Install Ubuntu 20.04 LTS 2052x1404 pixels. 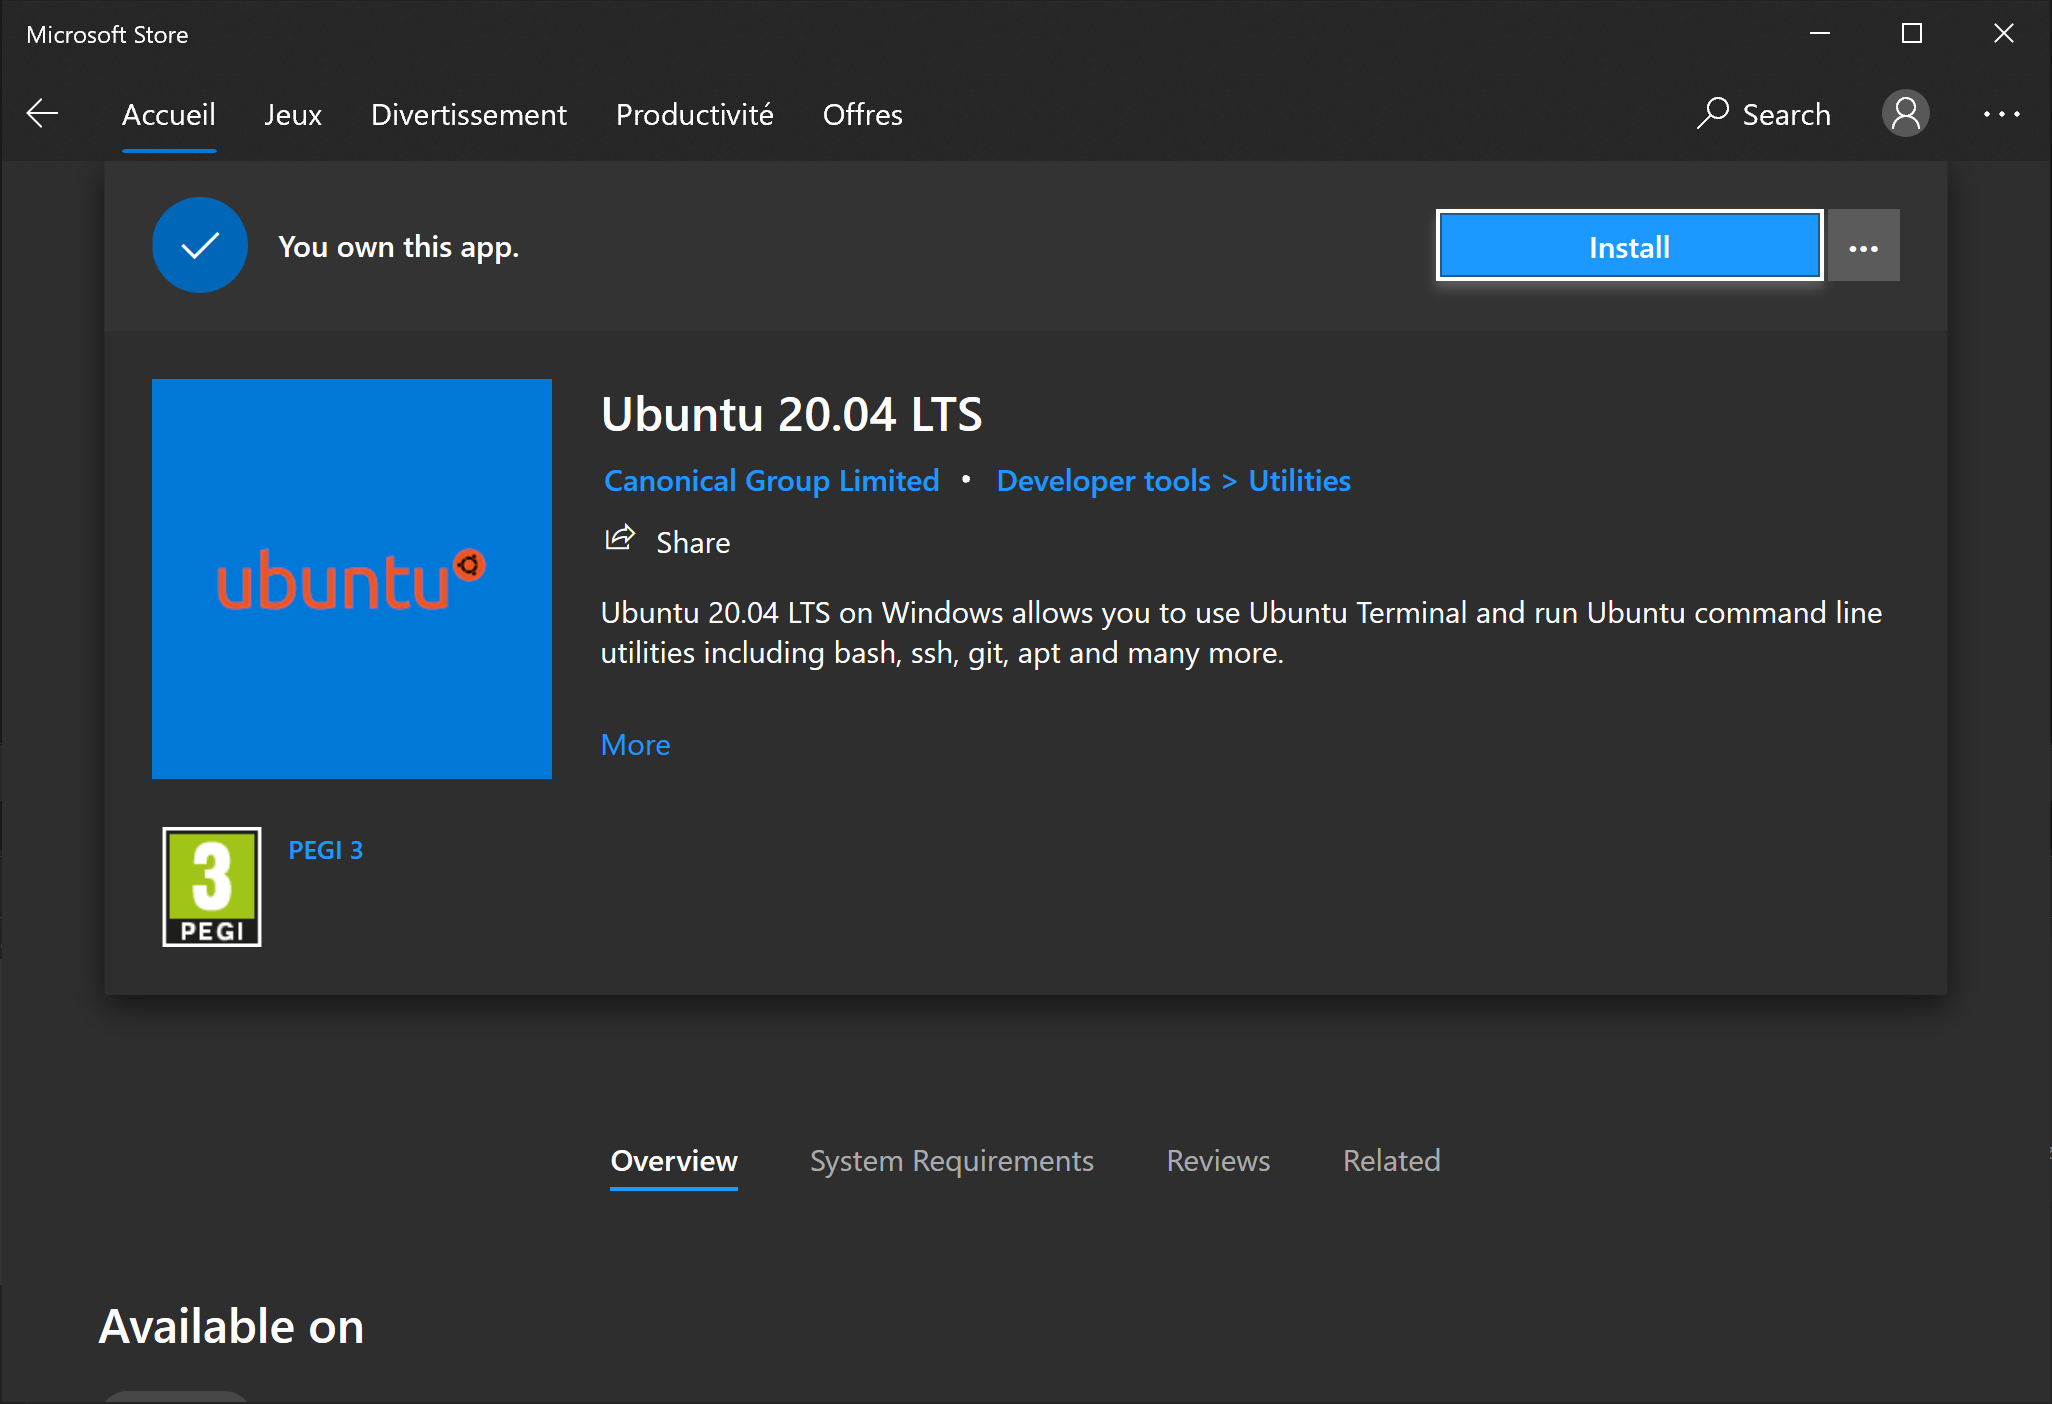coord(1629,246)
